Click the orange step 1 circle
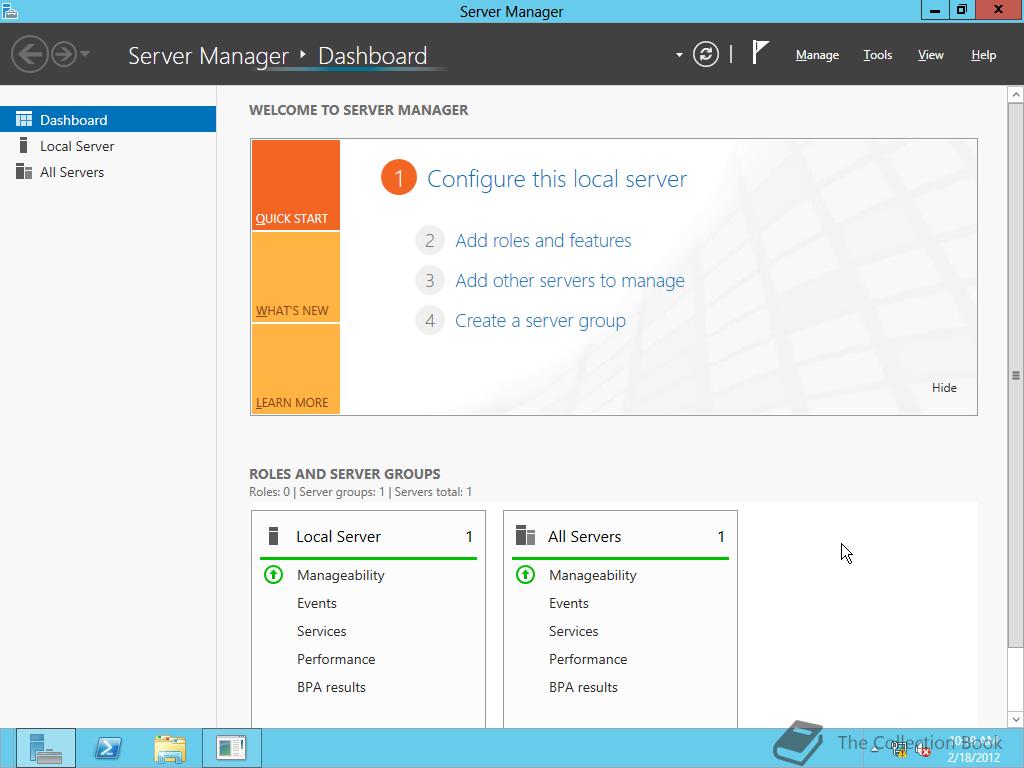This screenshot has height=768, width=1024. [x=398, y=178]
